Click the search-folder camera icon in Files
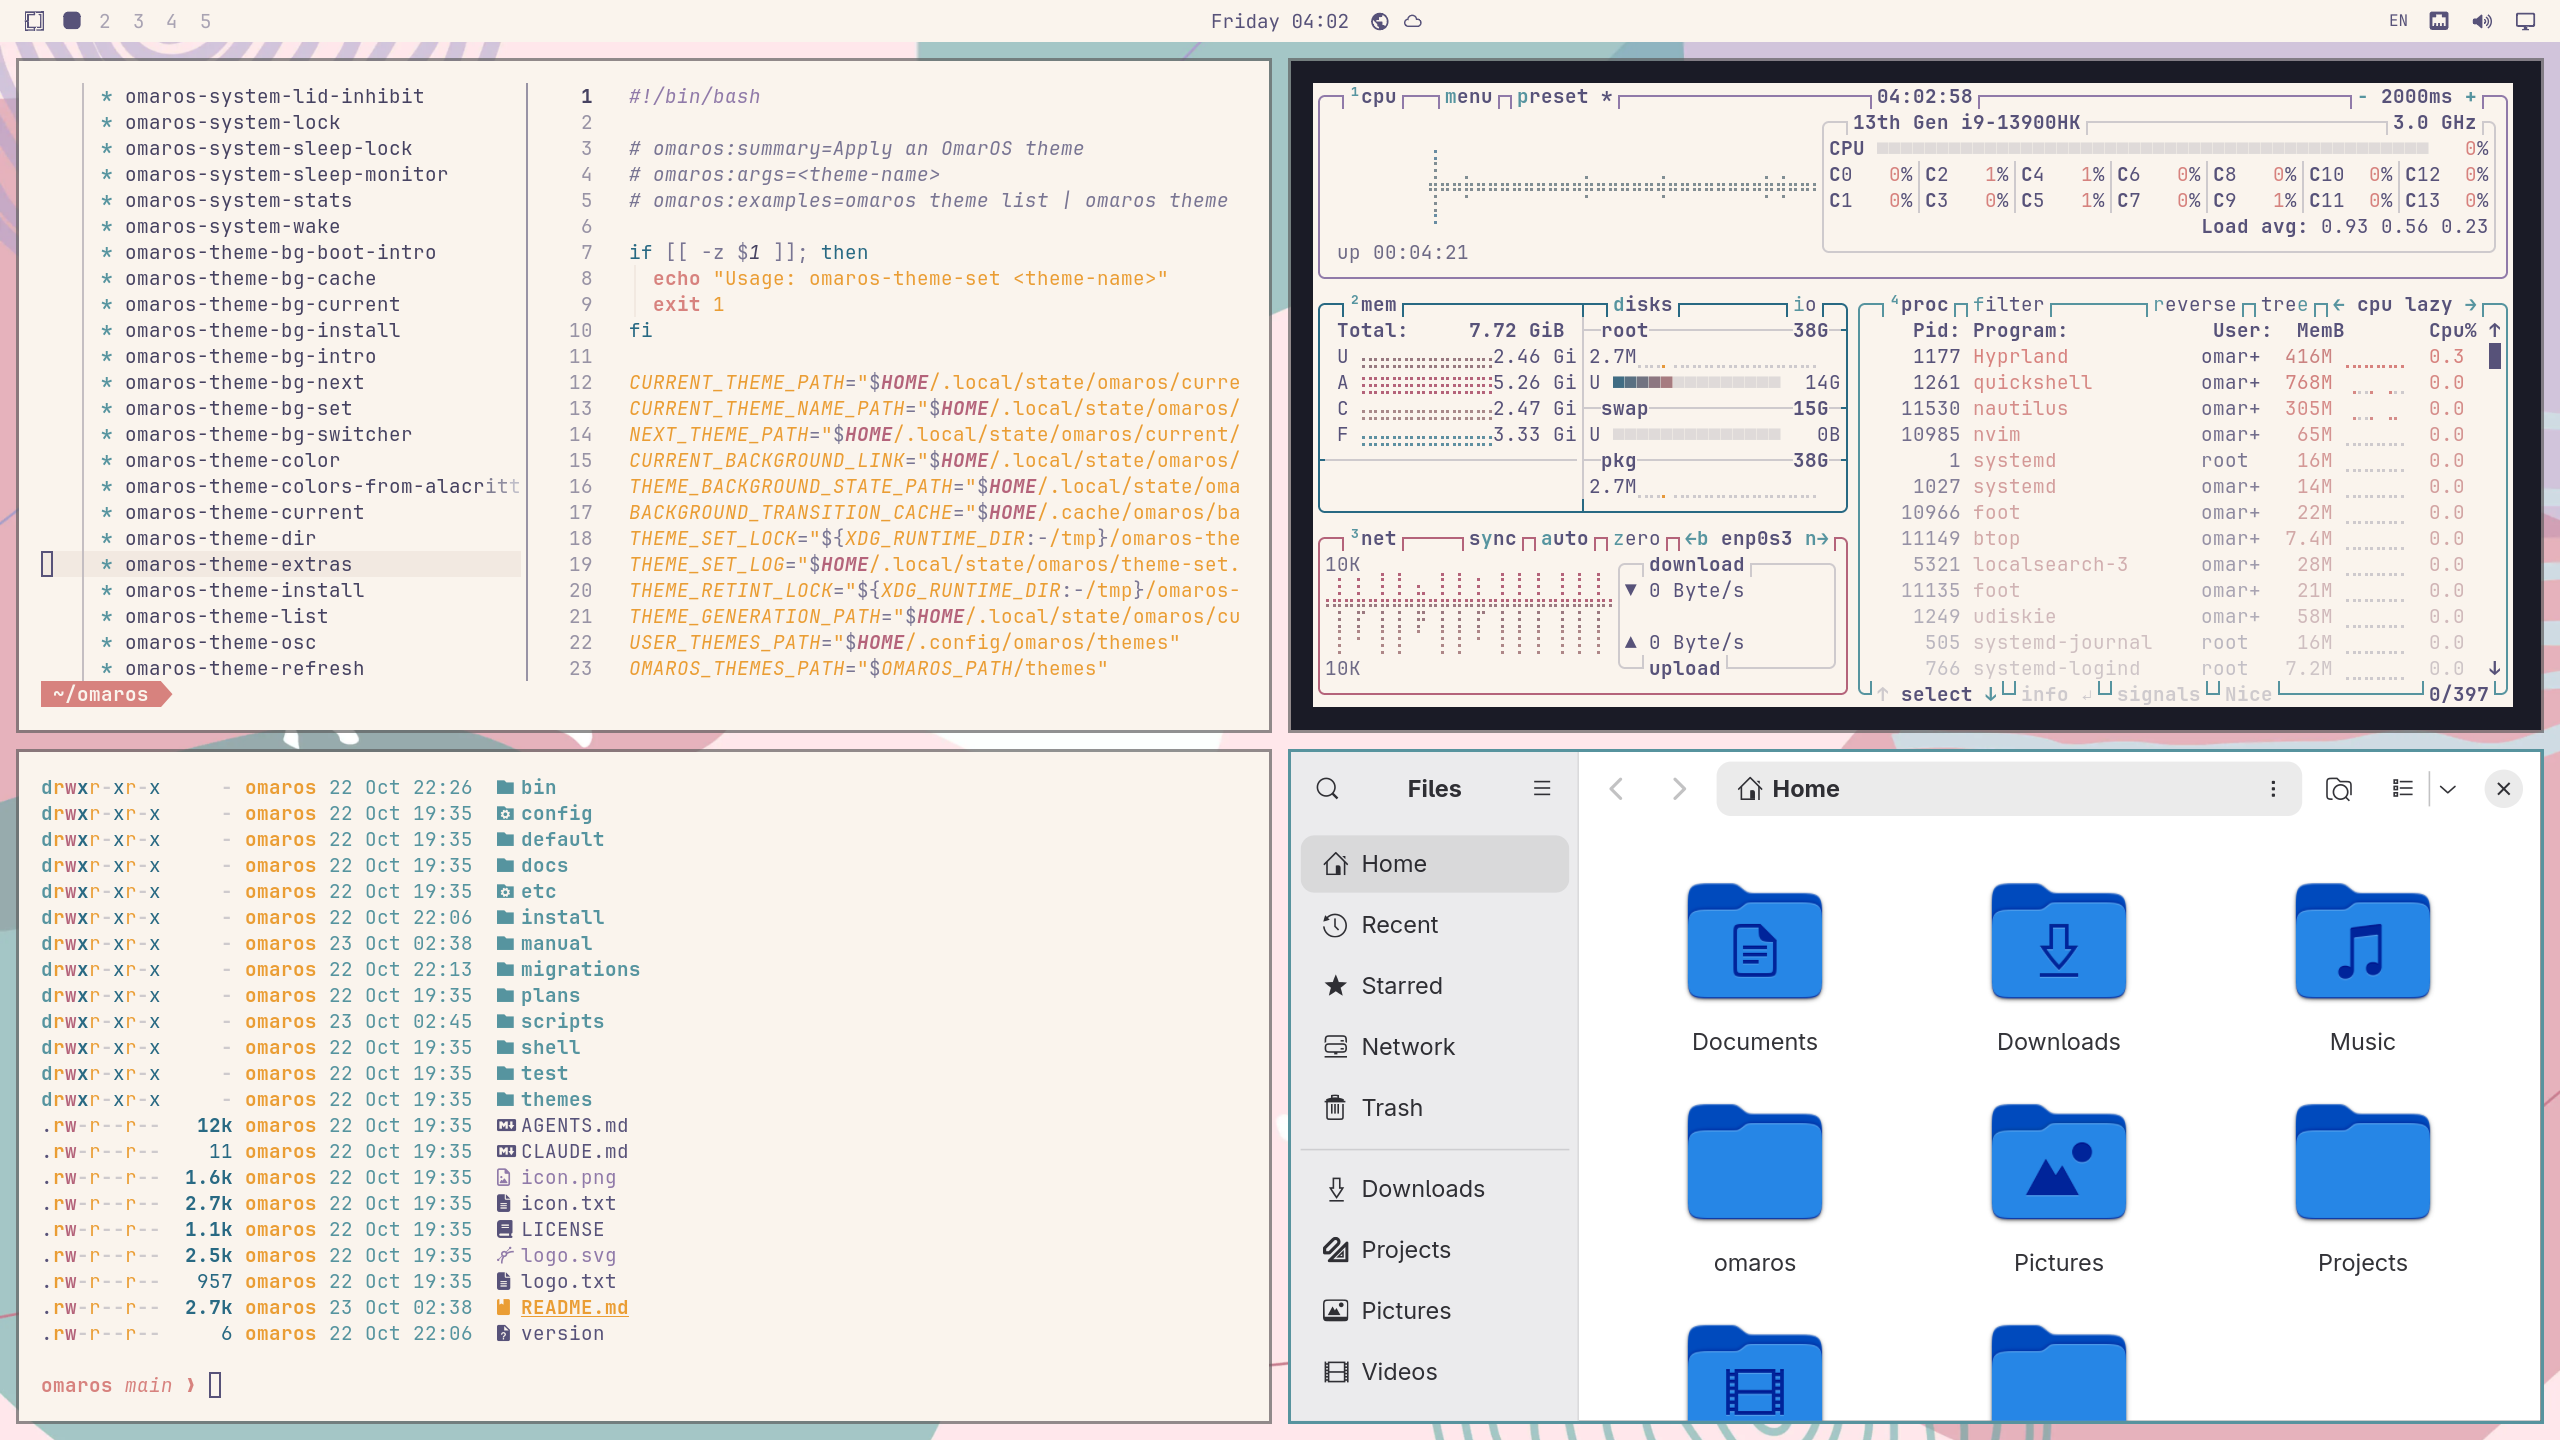2560x1440 pixels. [x=2339, y=789]
